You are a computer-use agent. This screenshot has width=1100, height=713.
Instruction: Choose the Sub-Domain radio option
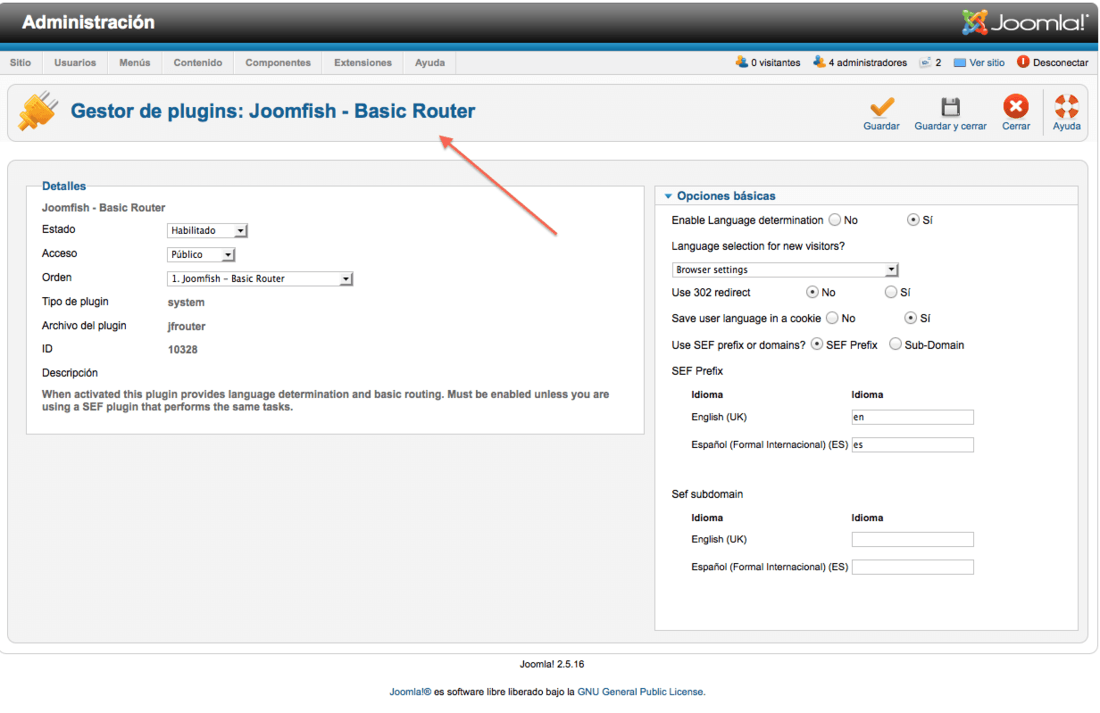[895, 344]
